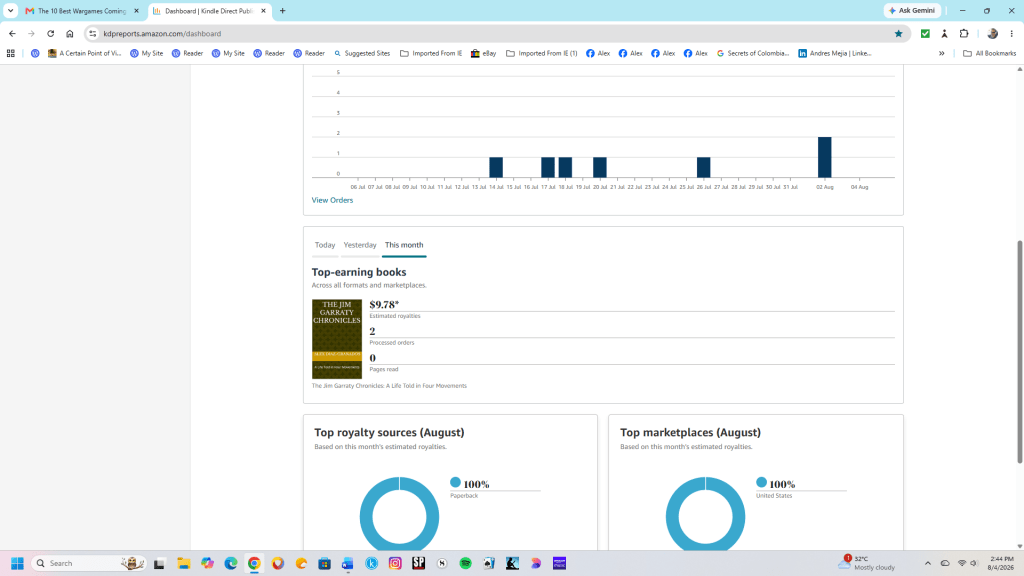Show hidden system tray icons
1024x576 pixels.
click(x=927, y=563)
